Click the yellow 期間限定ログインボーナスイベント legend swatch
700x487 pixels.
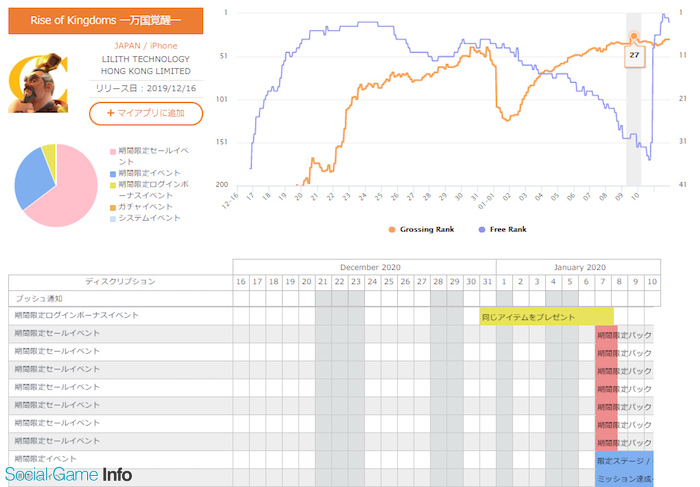click(x=113, y=185)
